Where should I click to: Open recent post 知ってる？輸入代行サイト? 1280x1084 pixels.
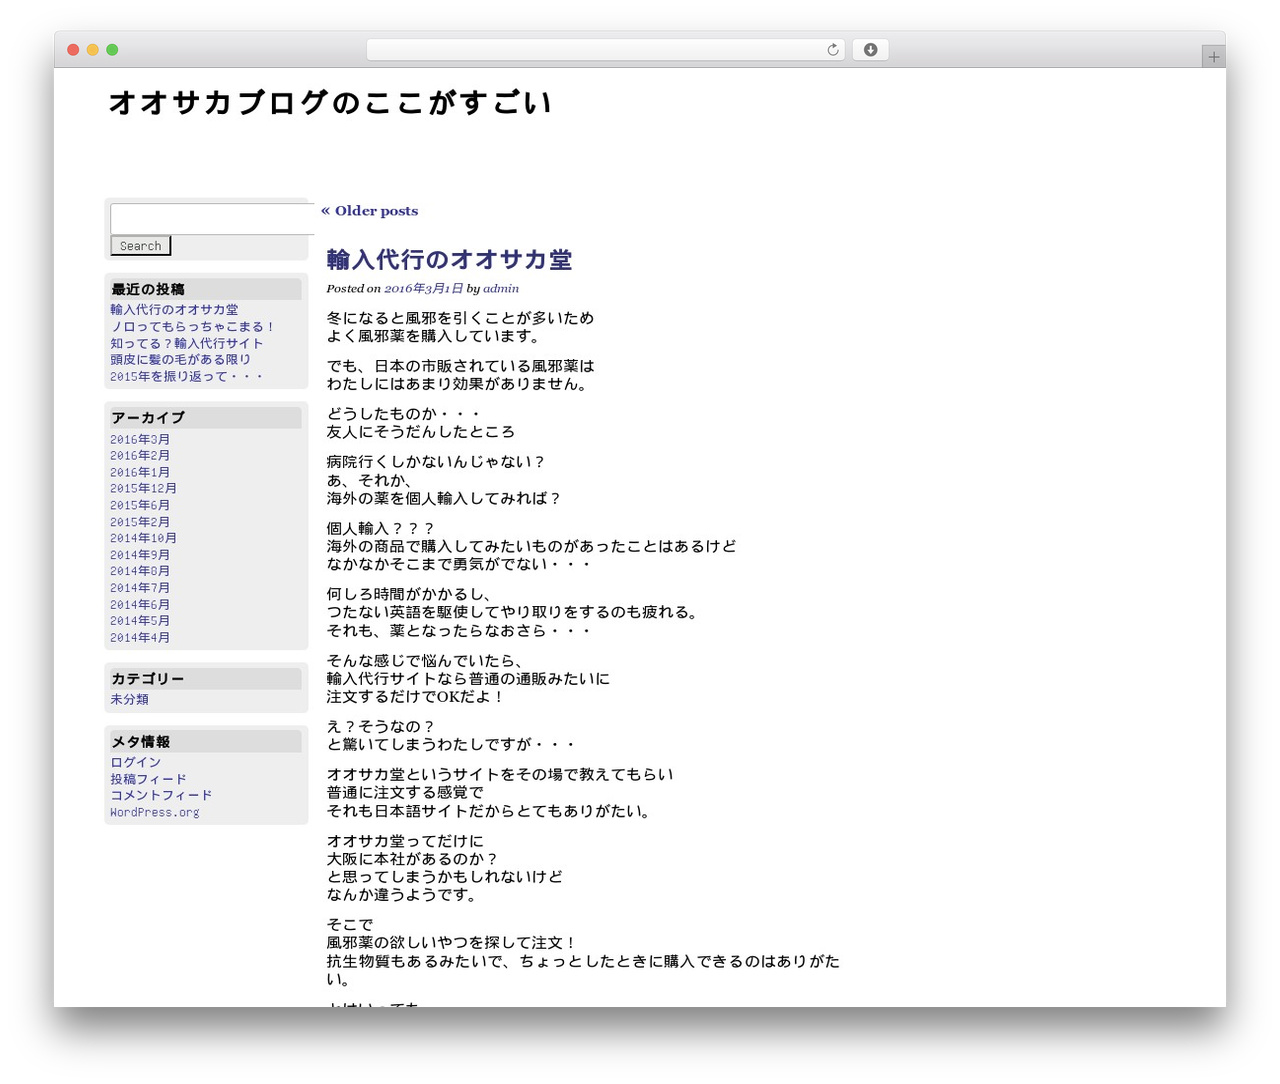(x=187, y=343)
